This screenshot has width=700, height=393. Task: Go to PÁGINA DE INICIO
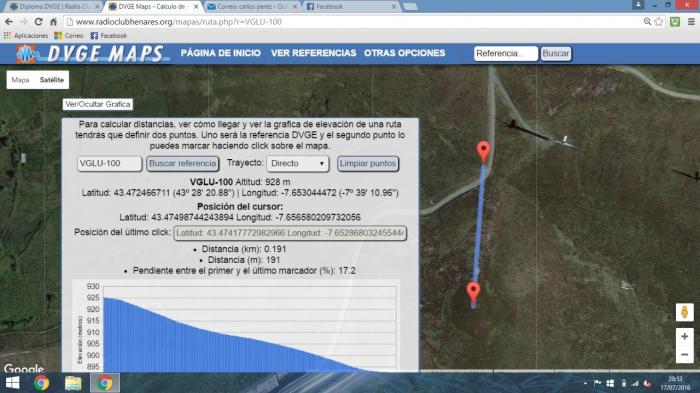click(221, 53)
